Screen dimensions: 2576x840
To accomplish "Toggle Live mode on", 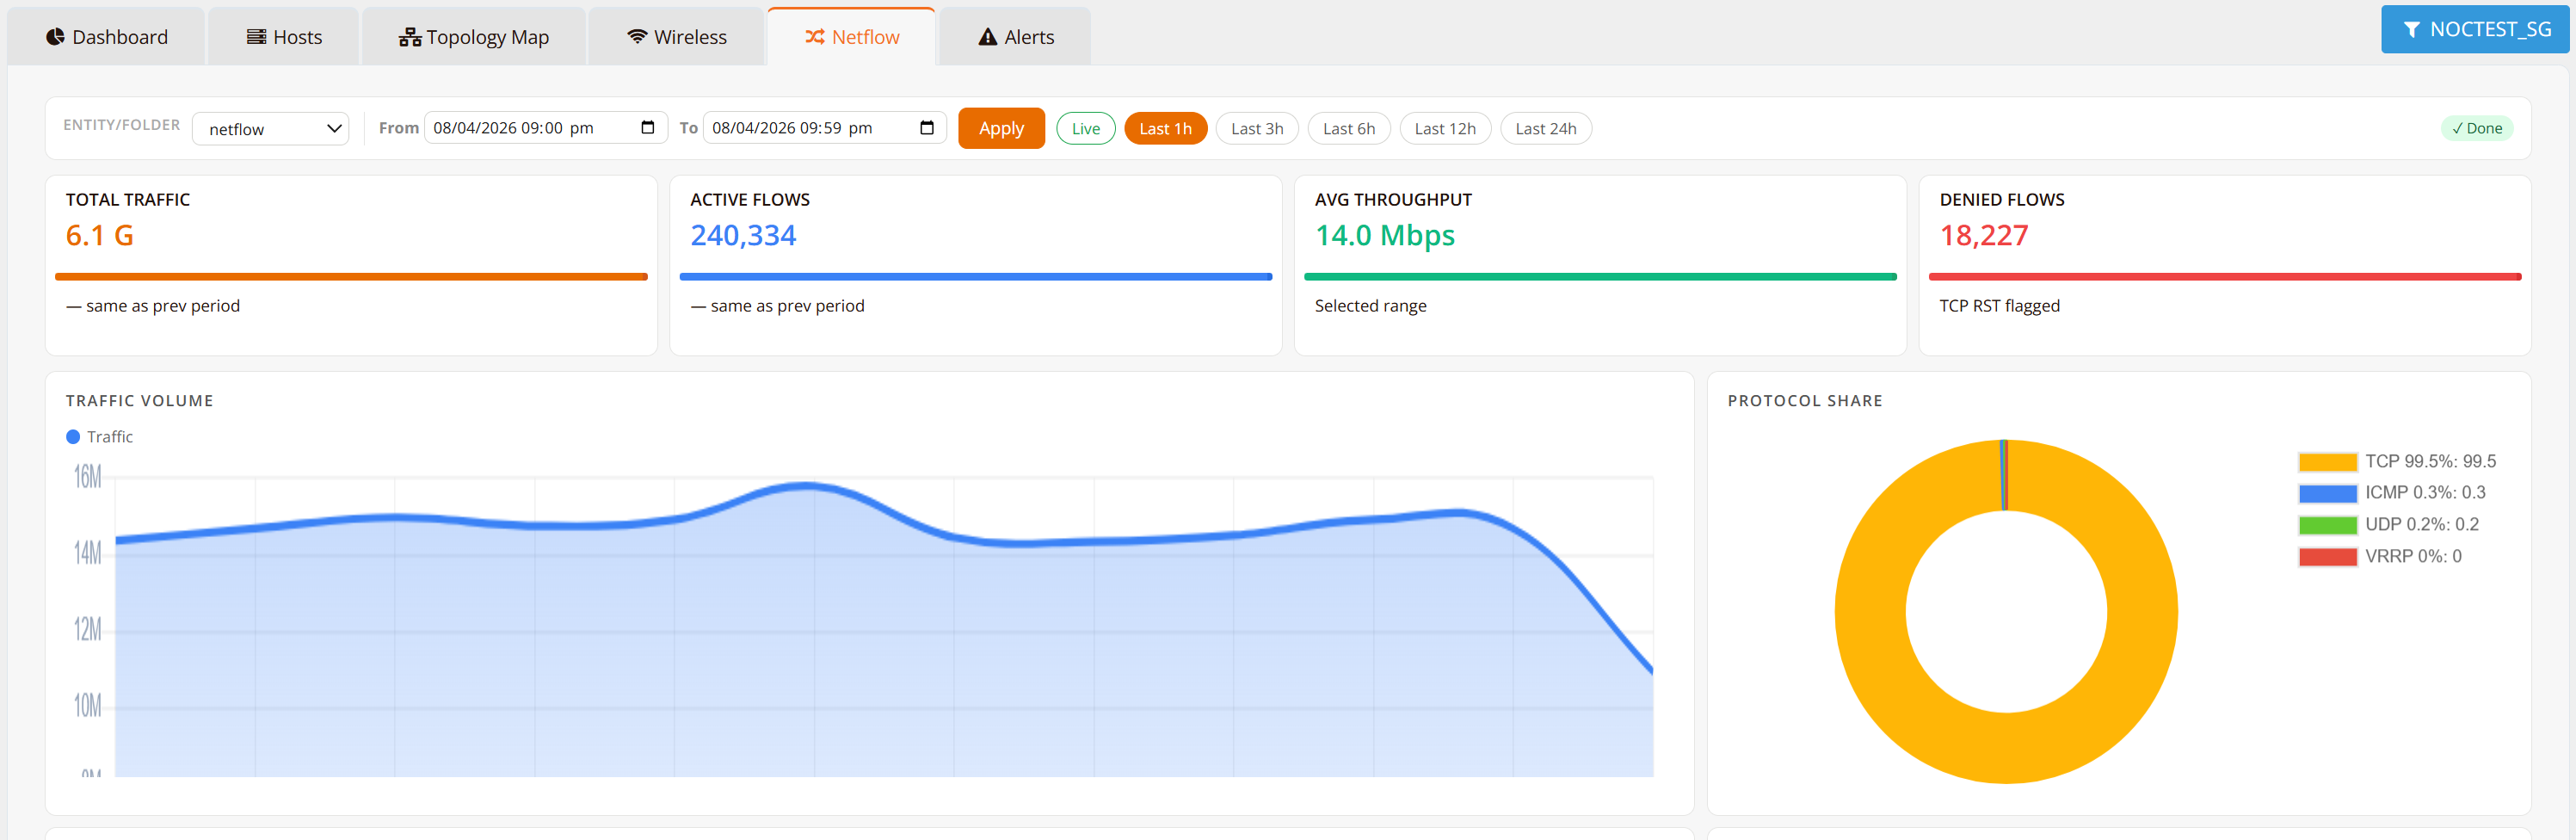I will [x=1085, y=129].
